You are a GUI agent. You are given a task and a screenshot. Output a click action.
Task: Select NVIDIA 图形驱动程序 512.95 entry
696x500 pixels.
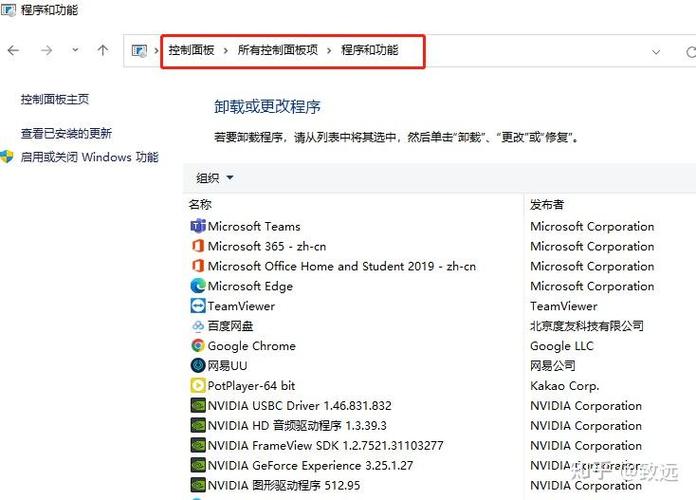[284, 485]
